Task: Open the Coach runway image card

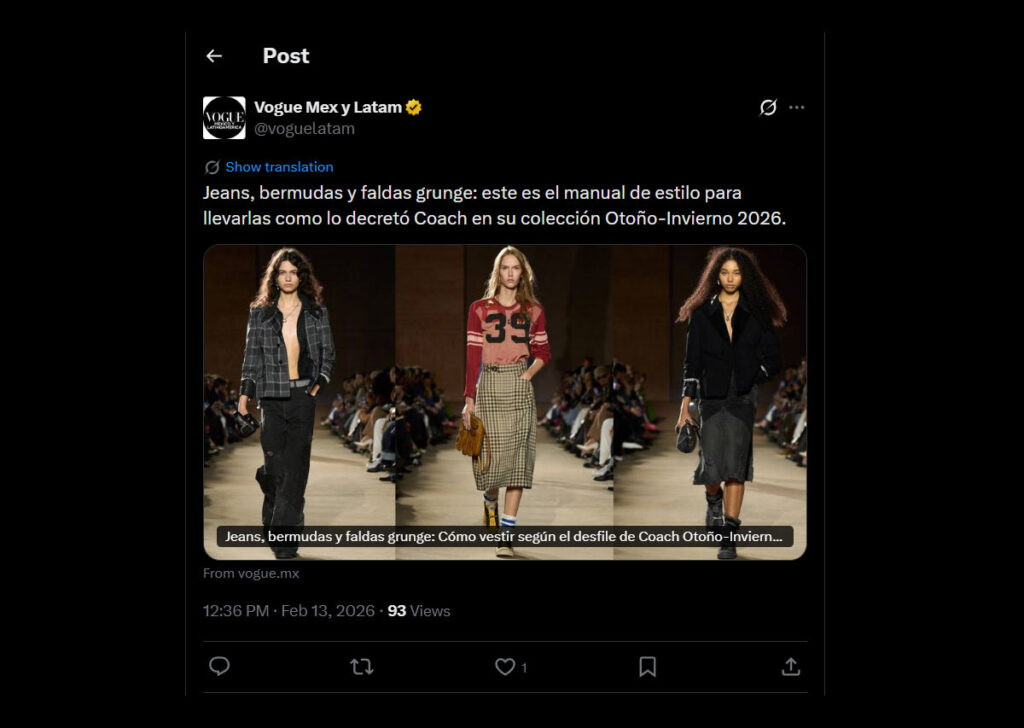Action: 505,390
